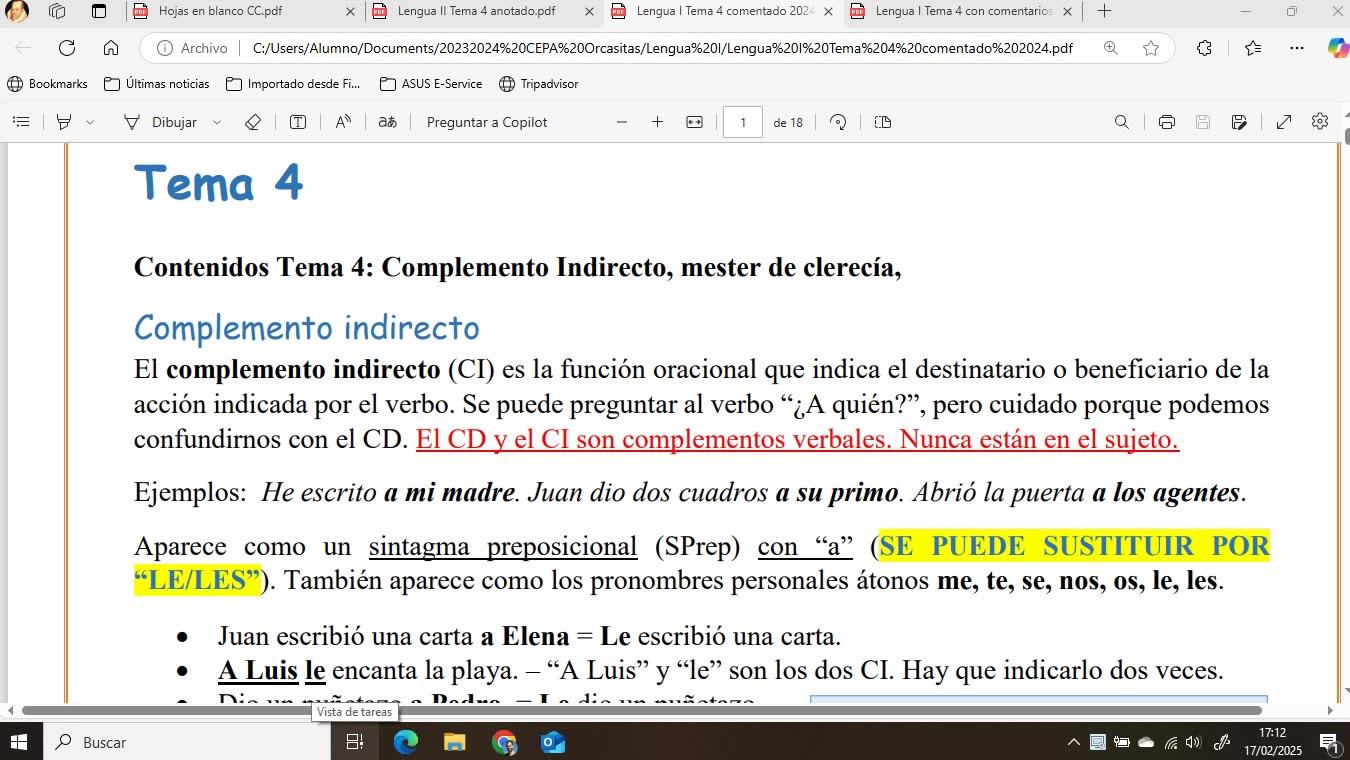Rotate the PDF page
Screen dimensions: 1350x760
[x=838, y=122]
